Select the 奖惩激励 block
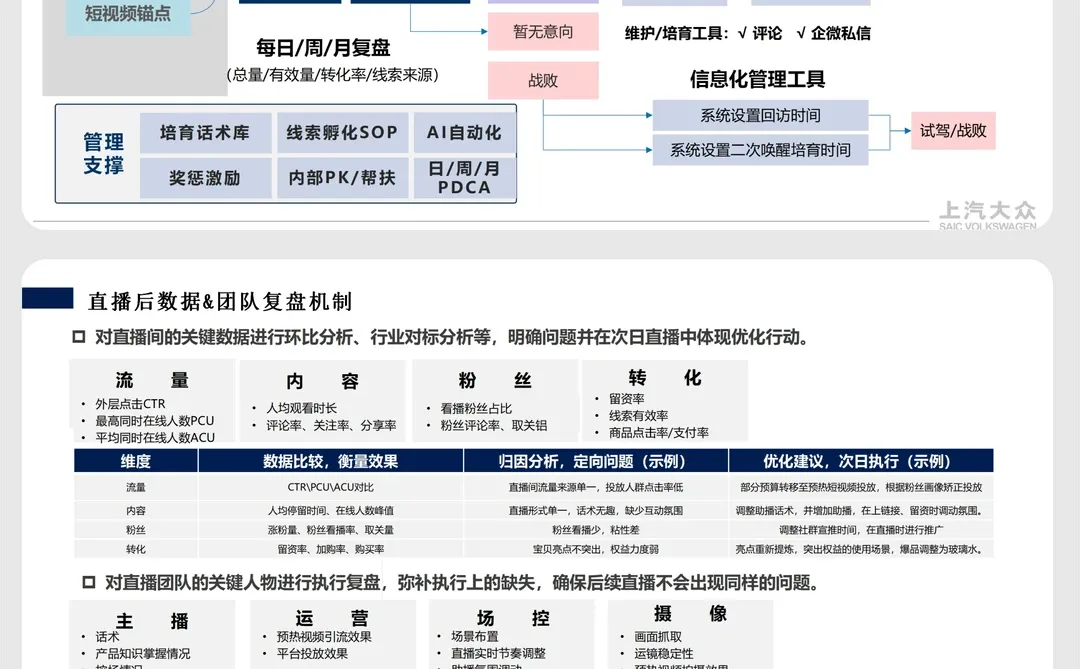 pyautogui.click(x=204, y=178)
